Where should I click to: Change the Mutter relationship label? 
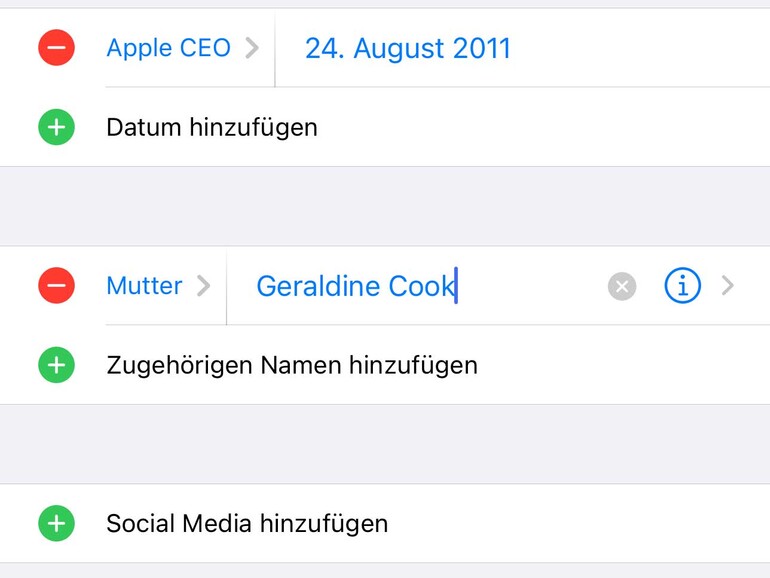pos(144,286)
